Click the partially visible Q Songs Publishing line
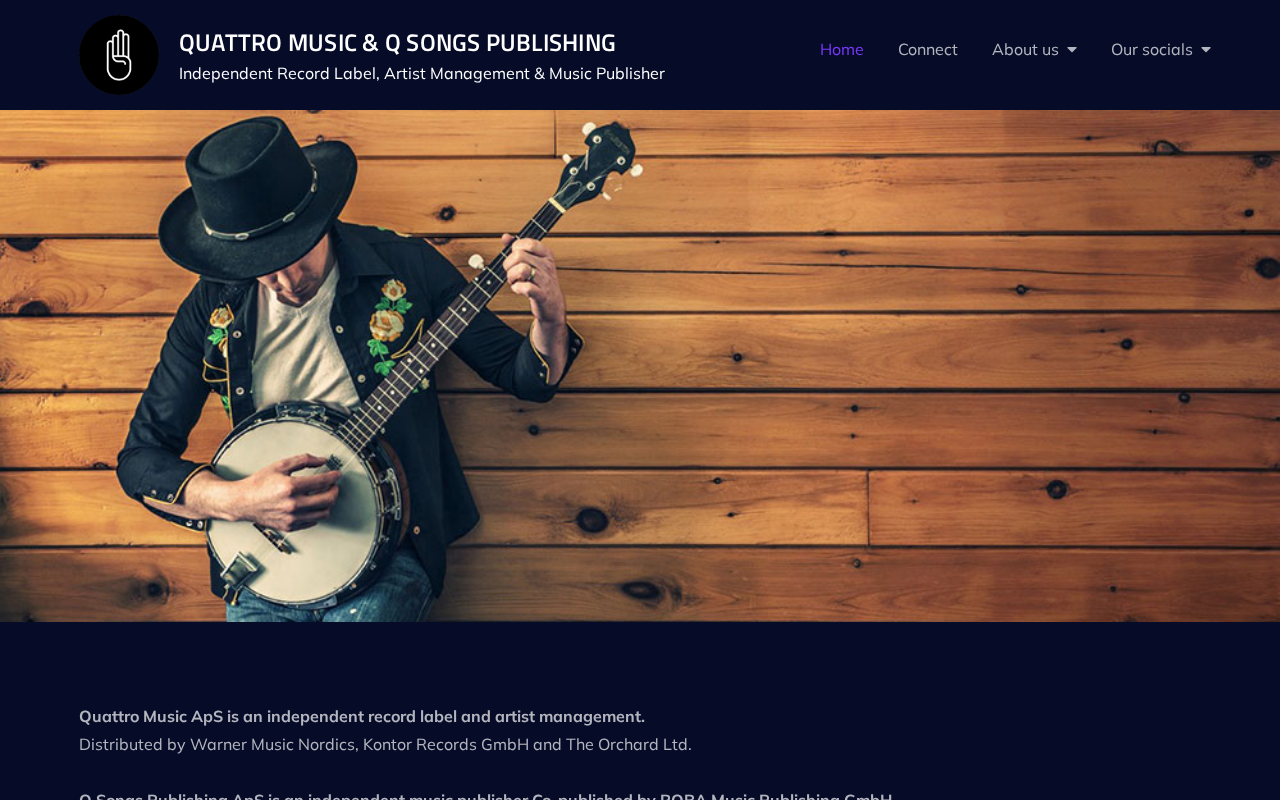Viewport: 1280px width, 800px height. click(486, 795)
